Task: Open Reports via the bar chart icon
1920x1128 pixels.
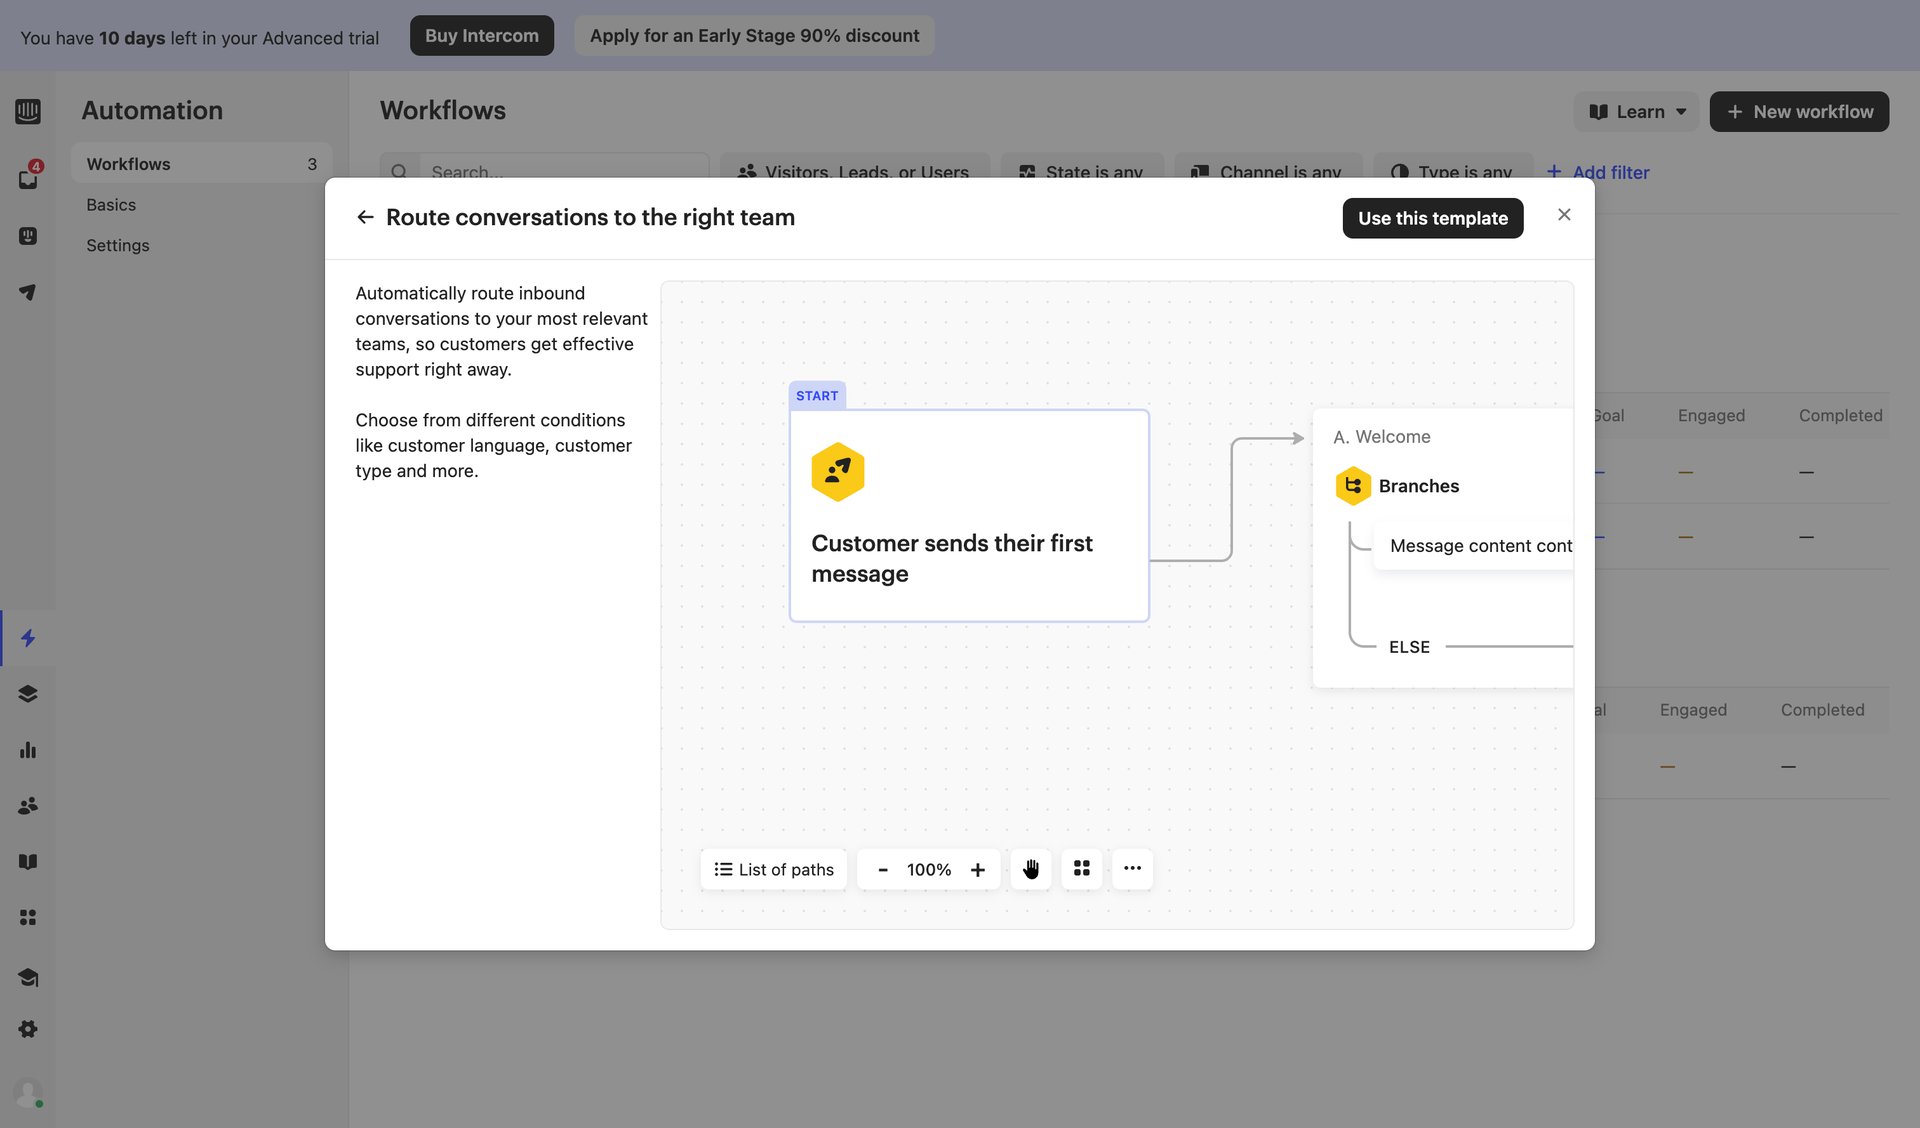Action: 28,750
